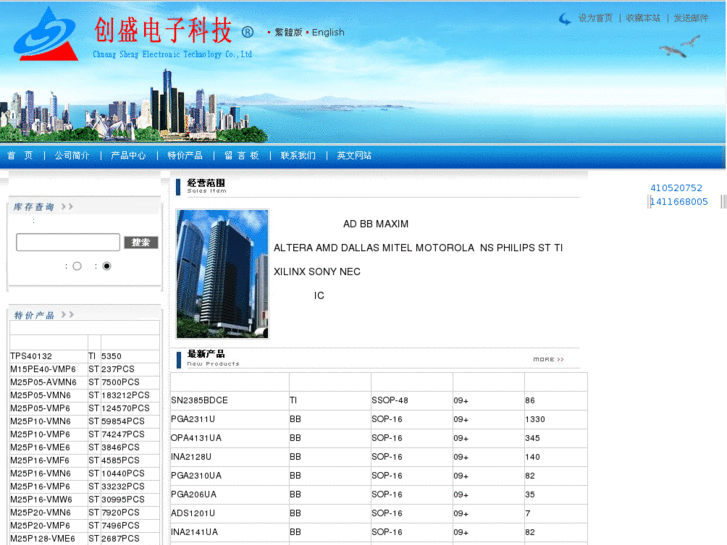Click INA2128U in new products table

[x=191, y=456]
